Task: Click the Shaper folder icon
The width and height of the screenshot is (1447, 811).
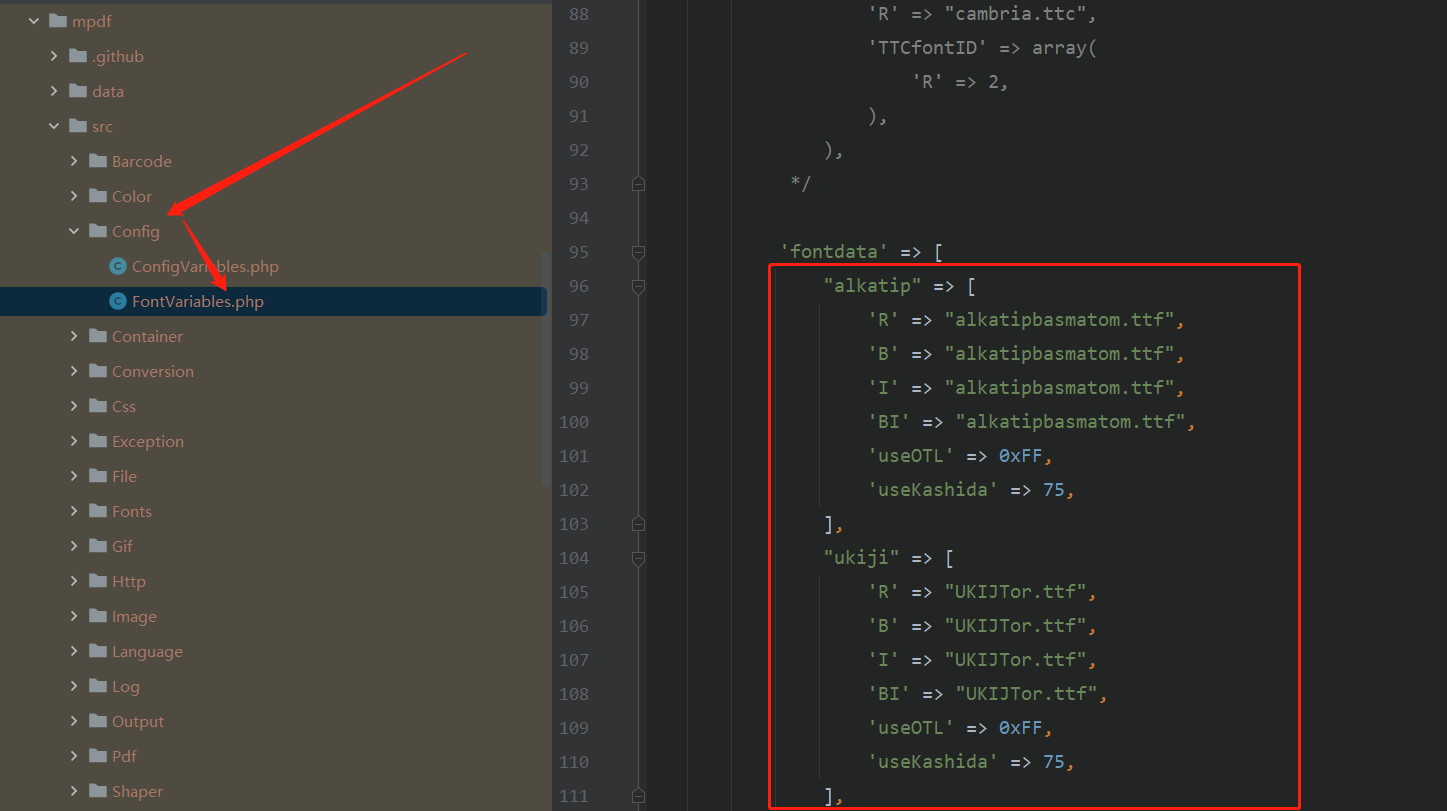Action: [x=97, y=791]
